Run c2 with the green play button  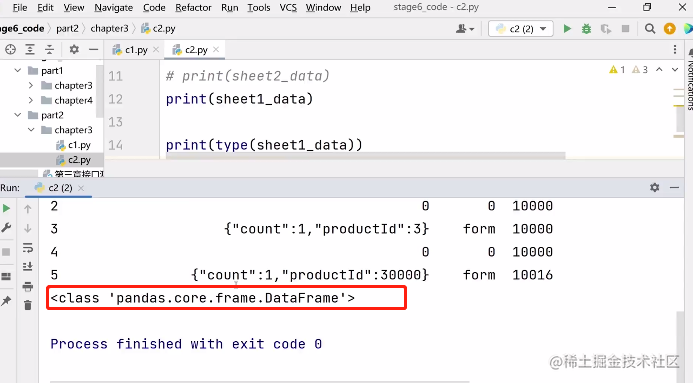(x=567, y=29)
